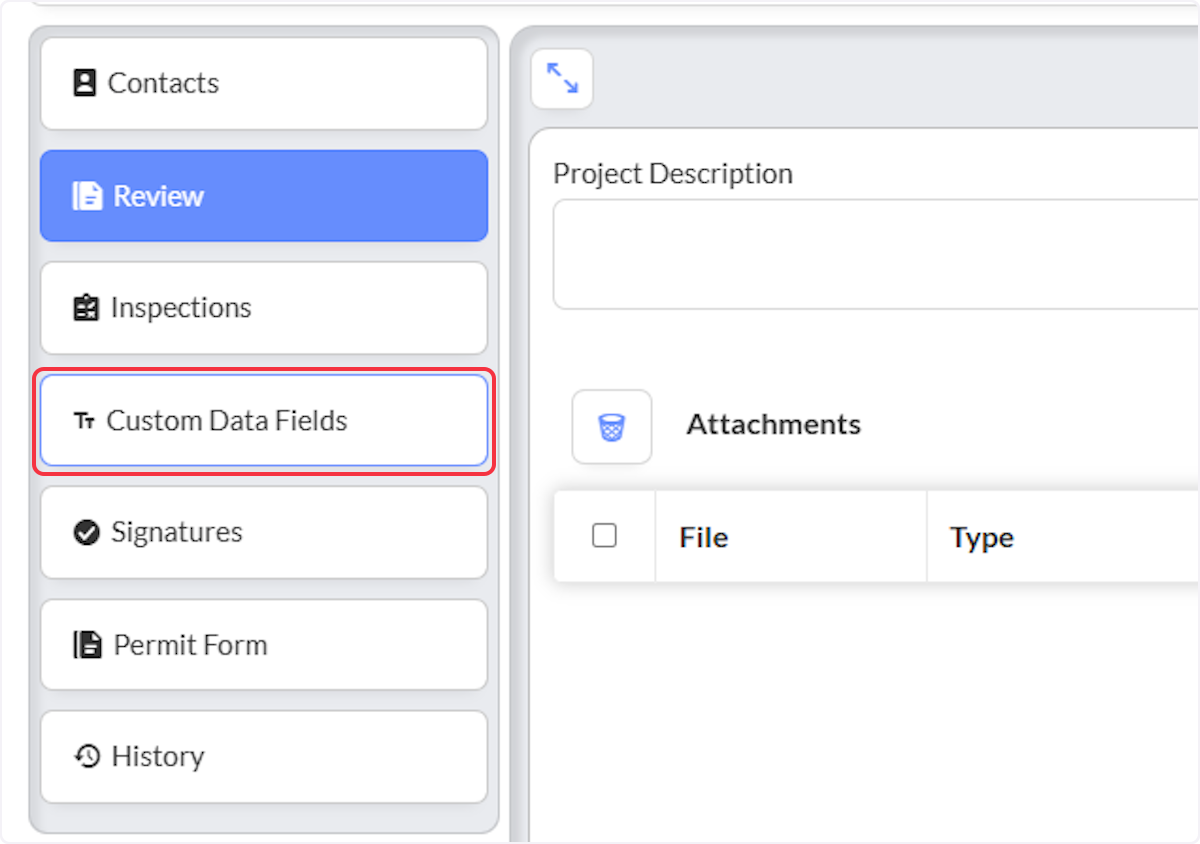The width and height of the screenshot is (1200, 844).
Task: Click the Attachments heading
Action: (773, 424)
